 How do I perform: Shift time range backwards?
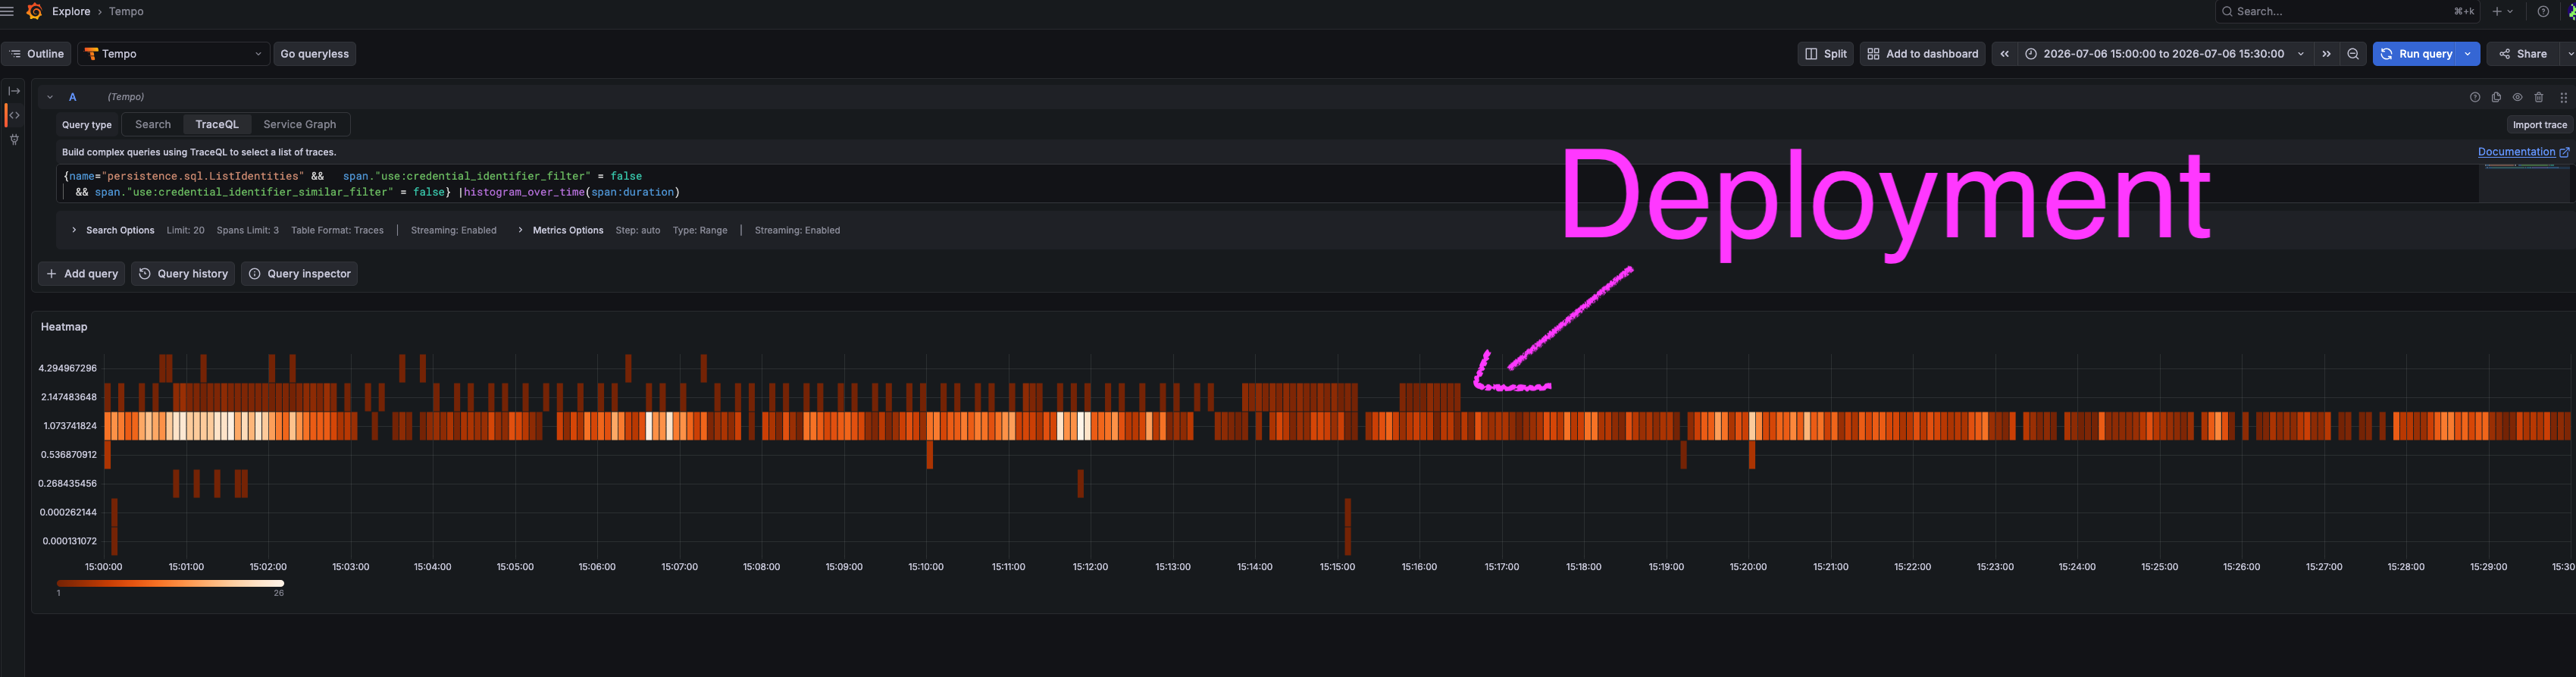point(2004,54)
